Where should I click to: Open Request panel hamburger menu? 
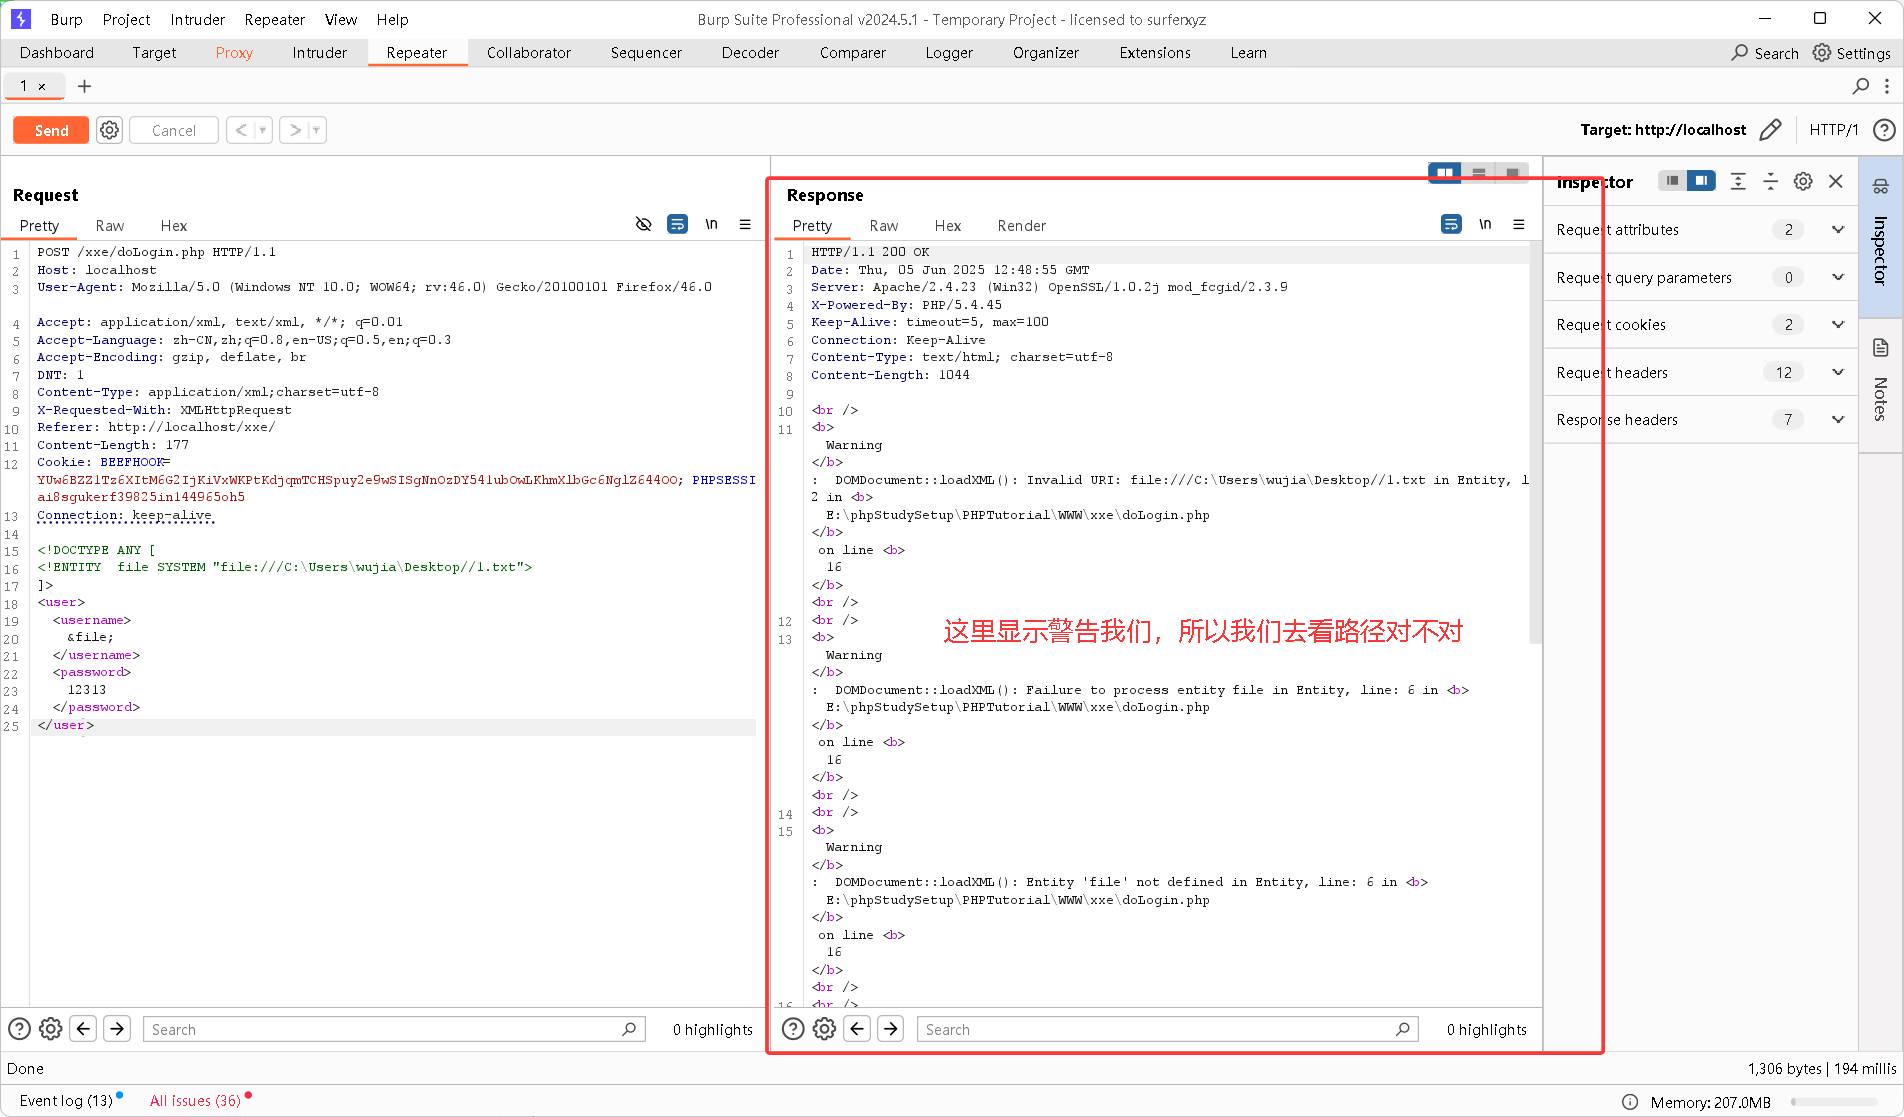pos(745,224)
